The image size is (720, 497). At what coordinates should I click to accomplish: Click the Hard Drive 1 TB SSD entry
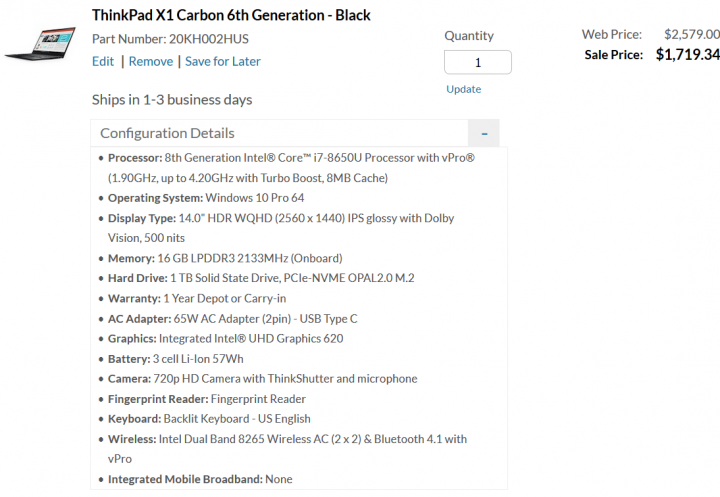(x=261, y=278)
